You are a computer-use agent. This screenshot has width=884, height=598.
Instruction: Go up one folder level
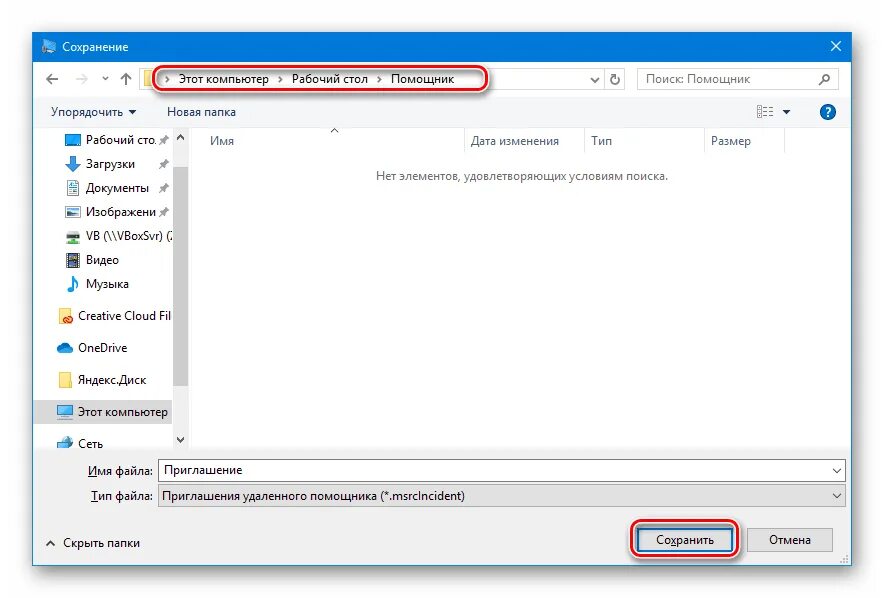click(x=126, y=79)
